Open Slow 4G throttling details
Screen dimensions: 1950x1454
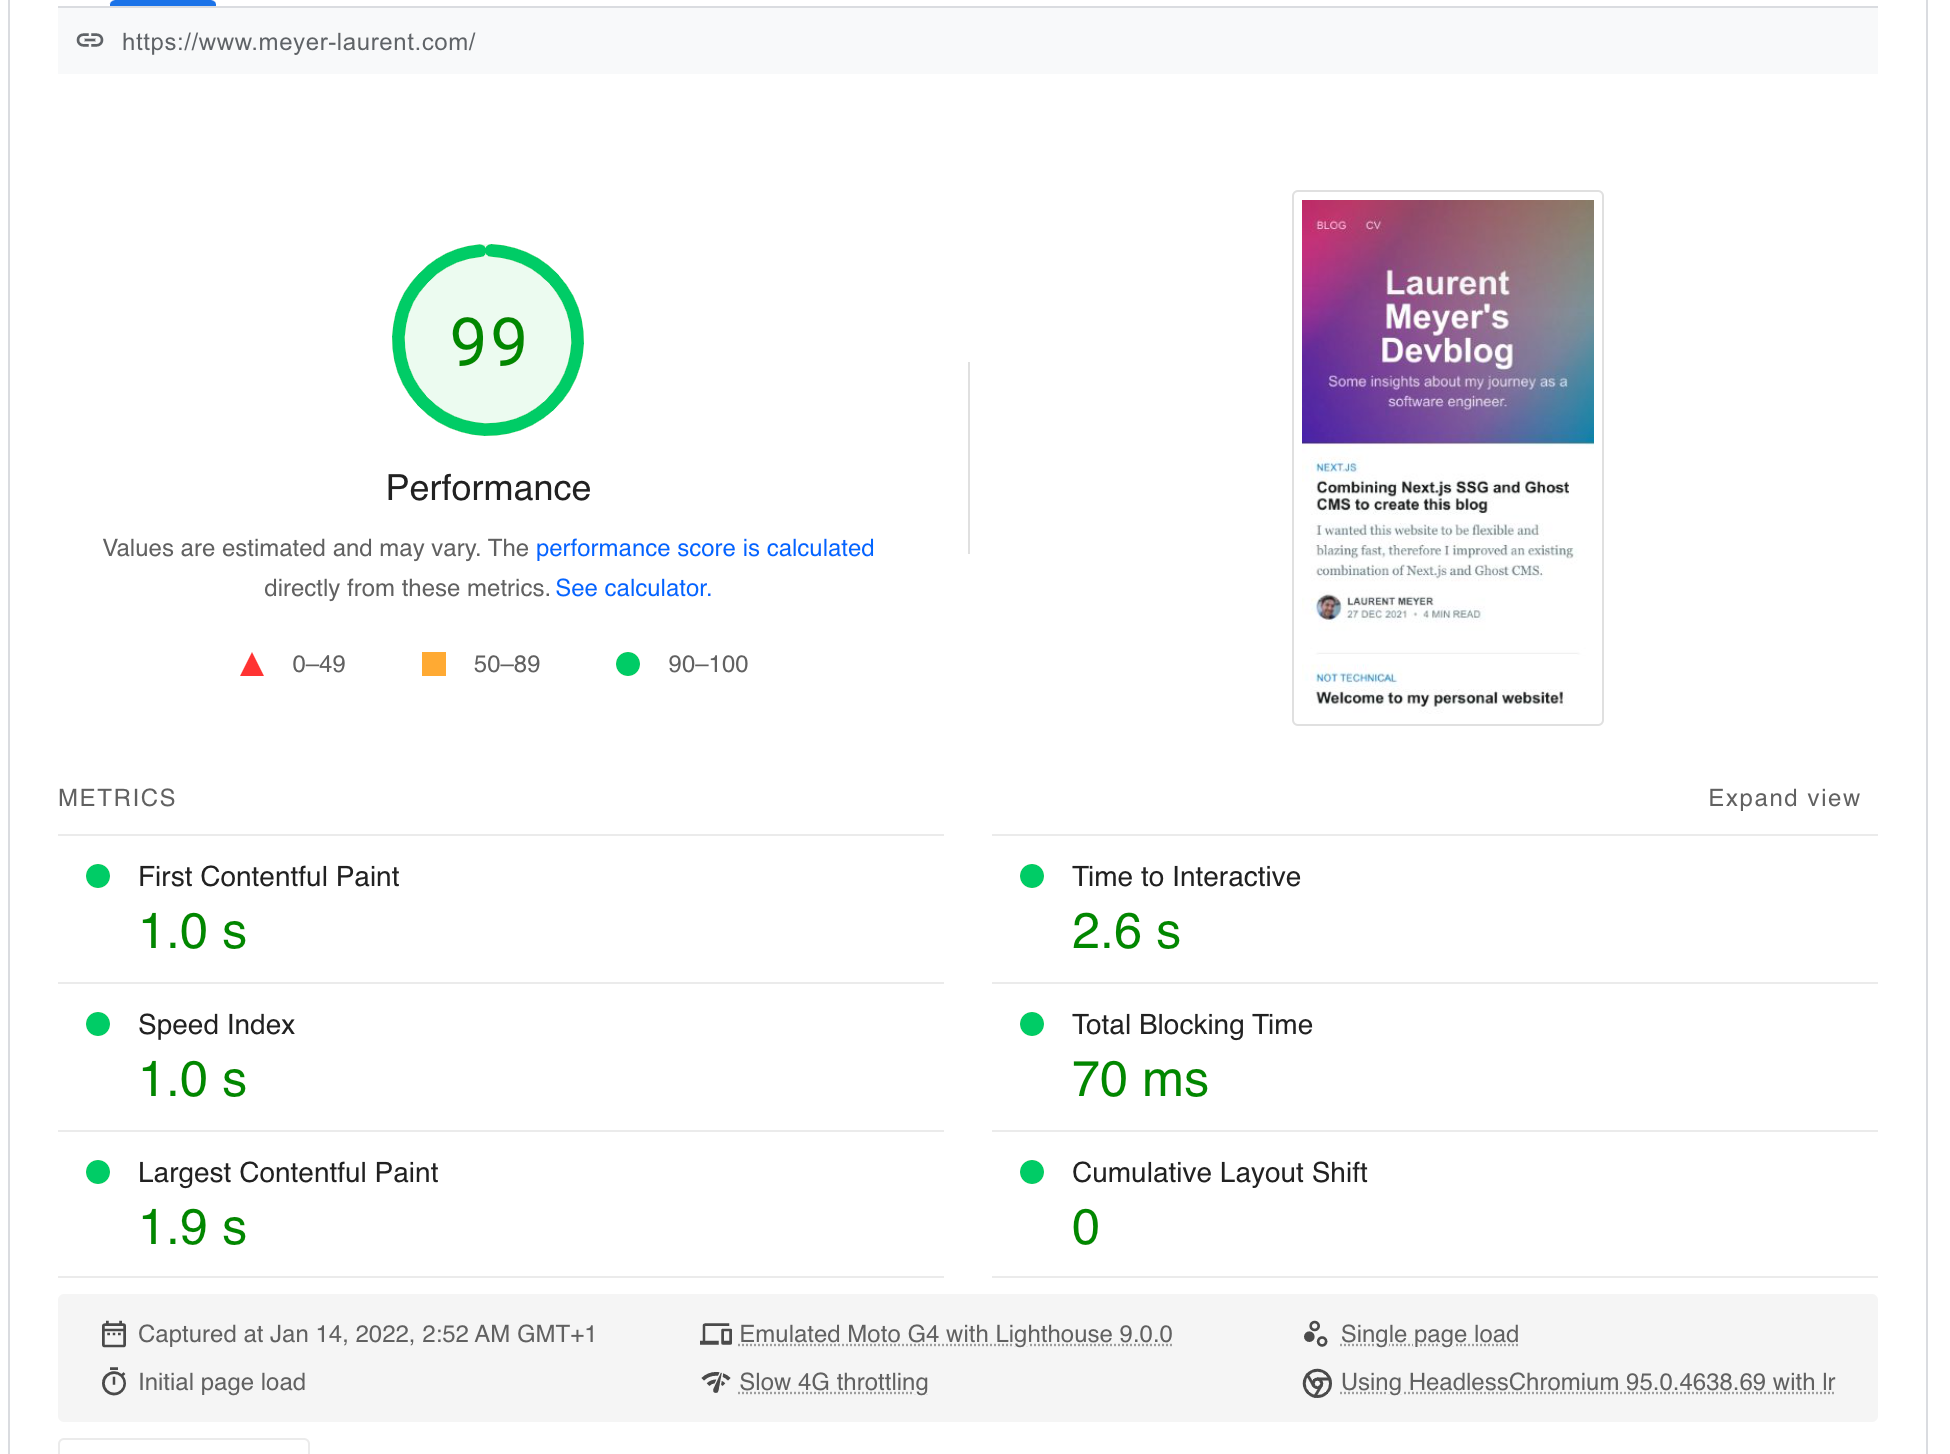pos(834,1382)
